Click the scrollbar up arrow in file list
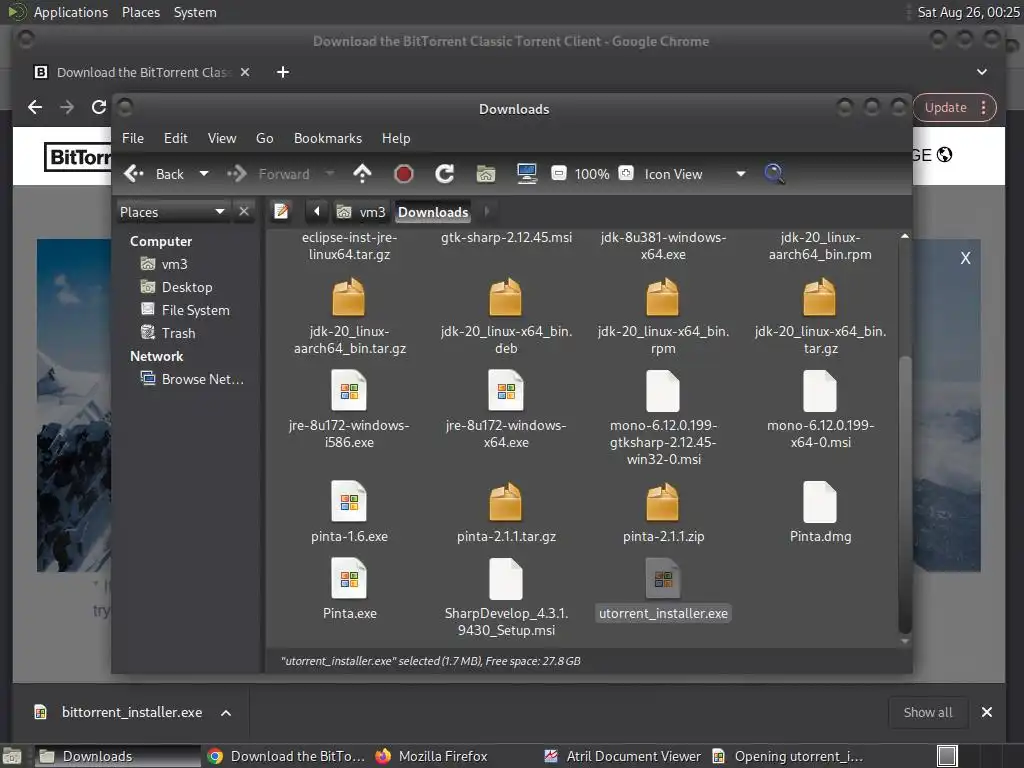Screen dimensions: 1024x768 click(904, 236)
